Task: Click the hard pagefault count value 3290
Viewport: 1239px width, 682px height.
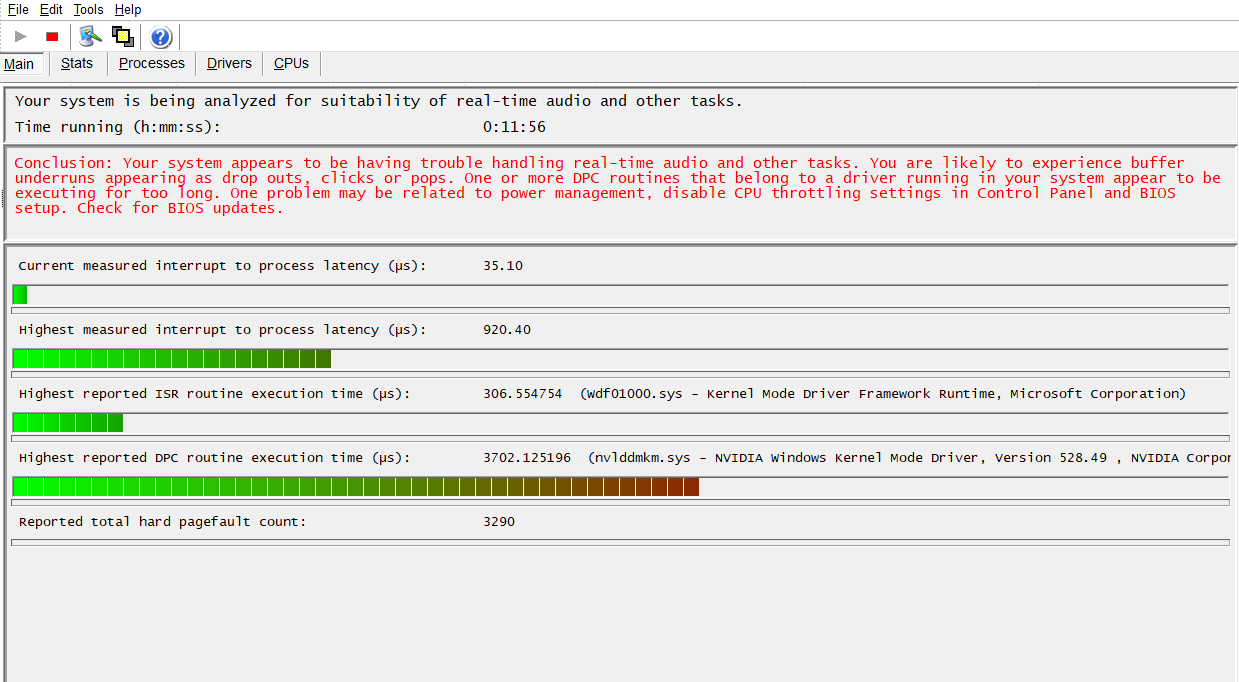Action: tap(499, 522)
